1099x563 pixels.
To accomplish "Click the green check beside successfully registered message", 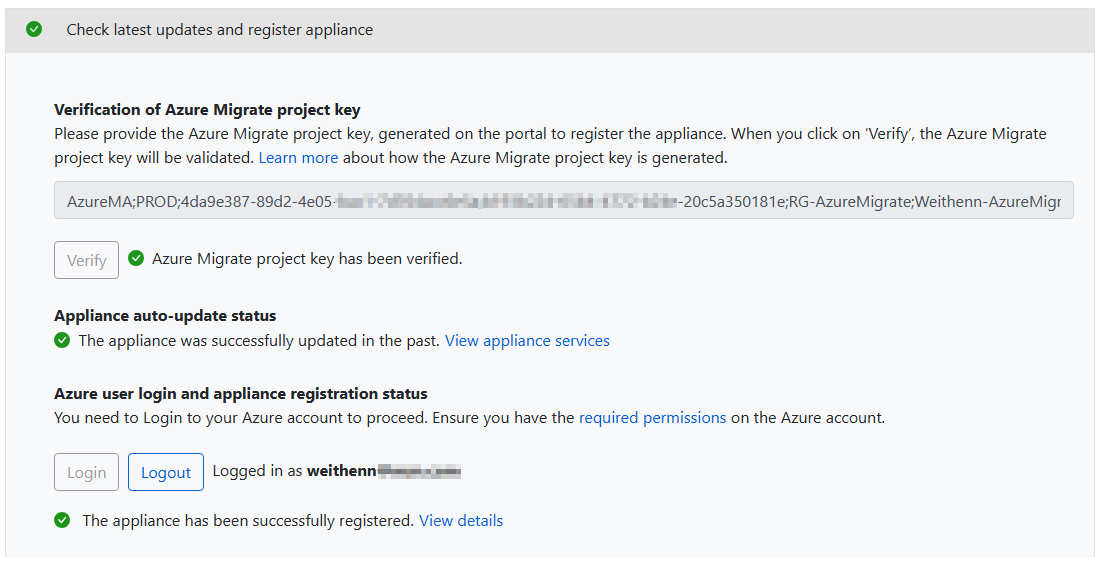I will coord(62,520).
